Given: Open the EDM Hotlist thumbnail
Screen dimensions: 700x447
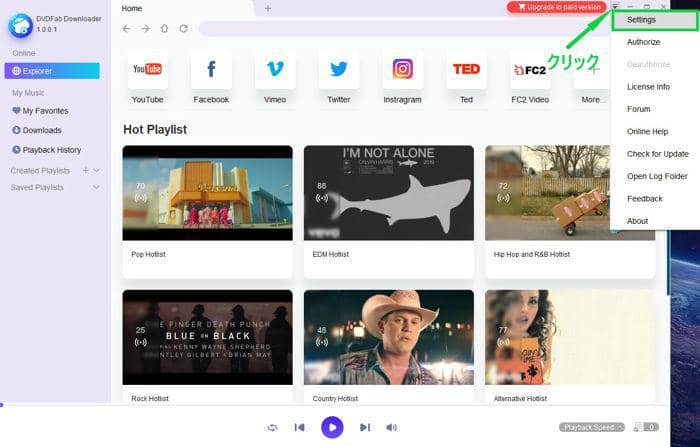Looking at the screenshot, I should [389, 193].
